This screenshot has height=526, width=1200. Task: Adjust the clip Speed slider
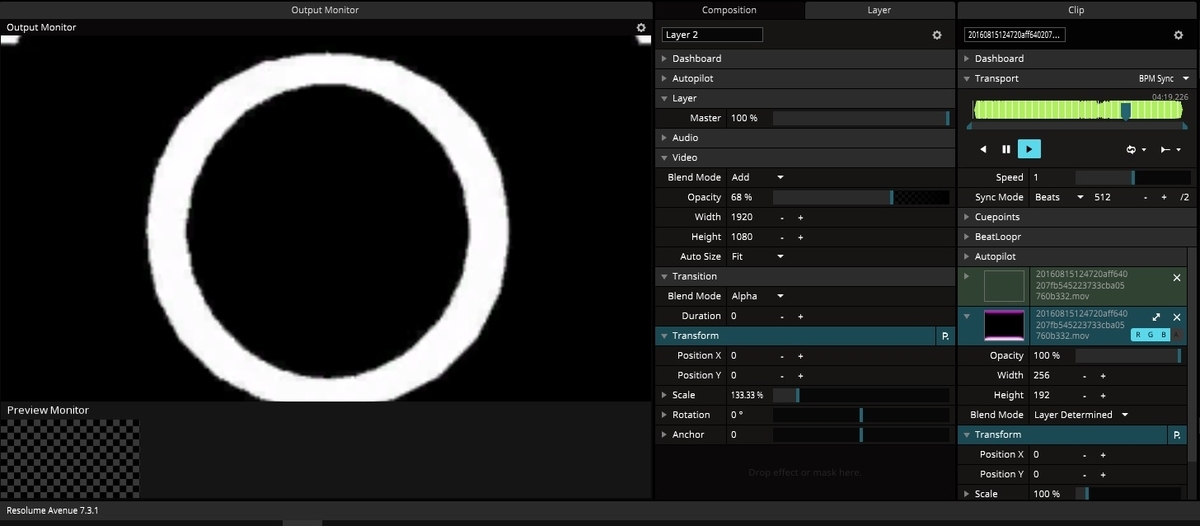1133,178
